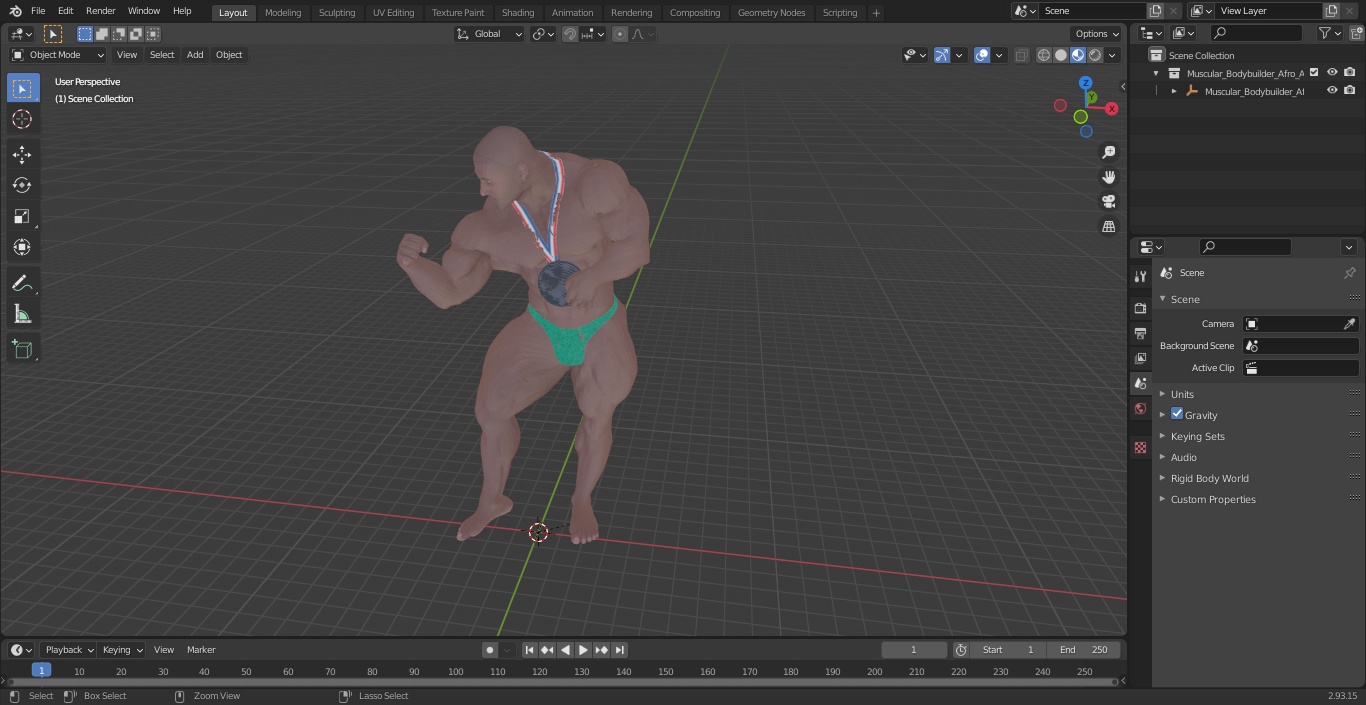Screen dimensions: 1366x705
Task: Activate the Transform tool
Action: tap(22, 247)
